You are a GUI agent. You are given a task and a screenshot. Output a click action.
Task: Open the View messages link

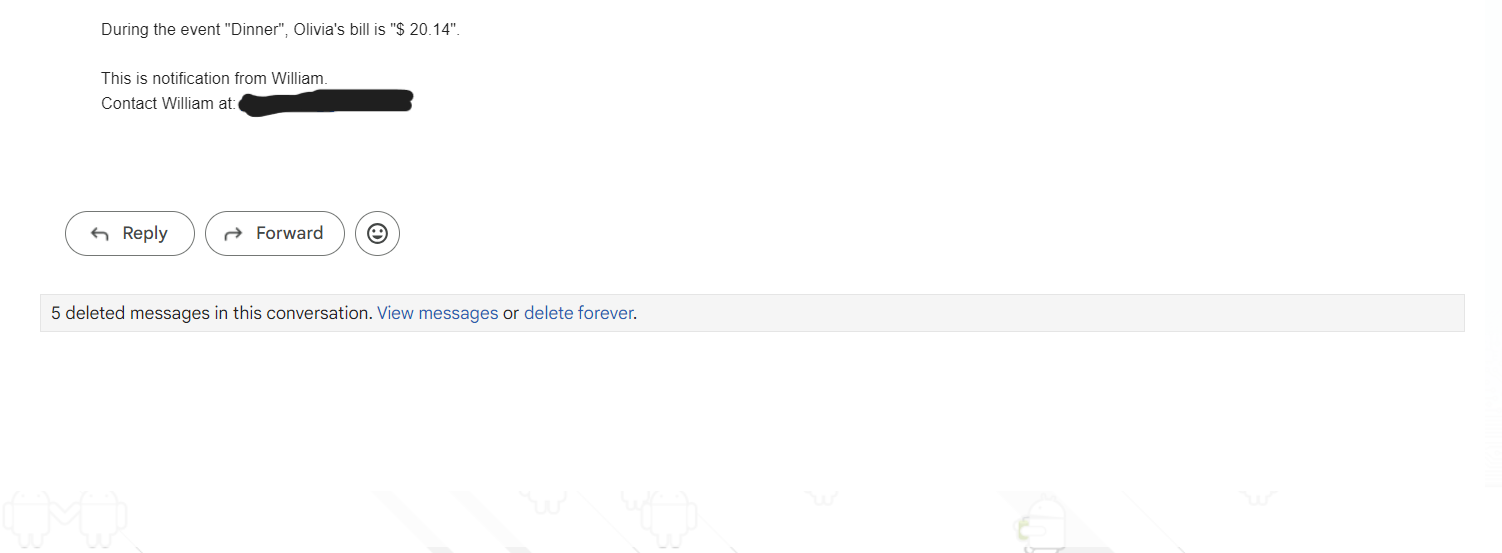click(437, 313)
